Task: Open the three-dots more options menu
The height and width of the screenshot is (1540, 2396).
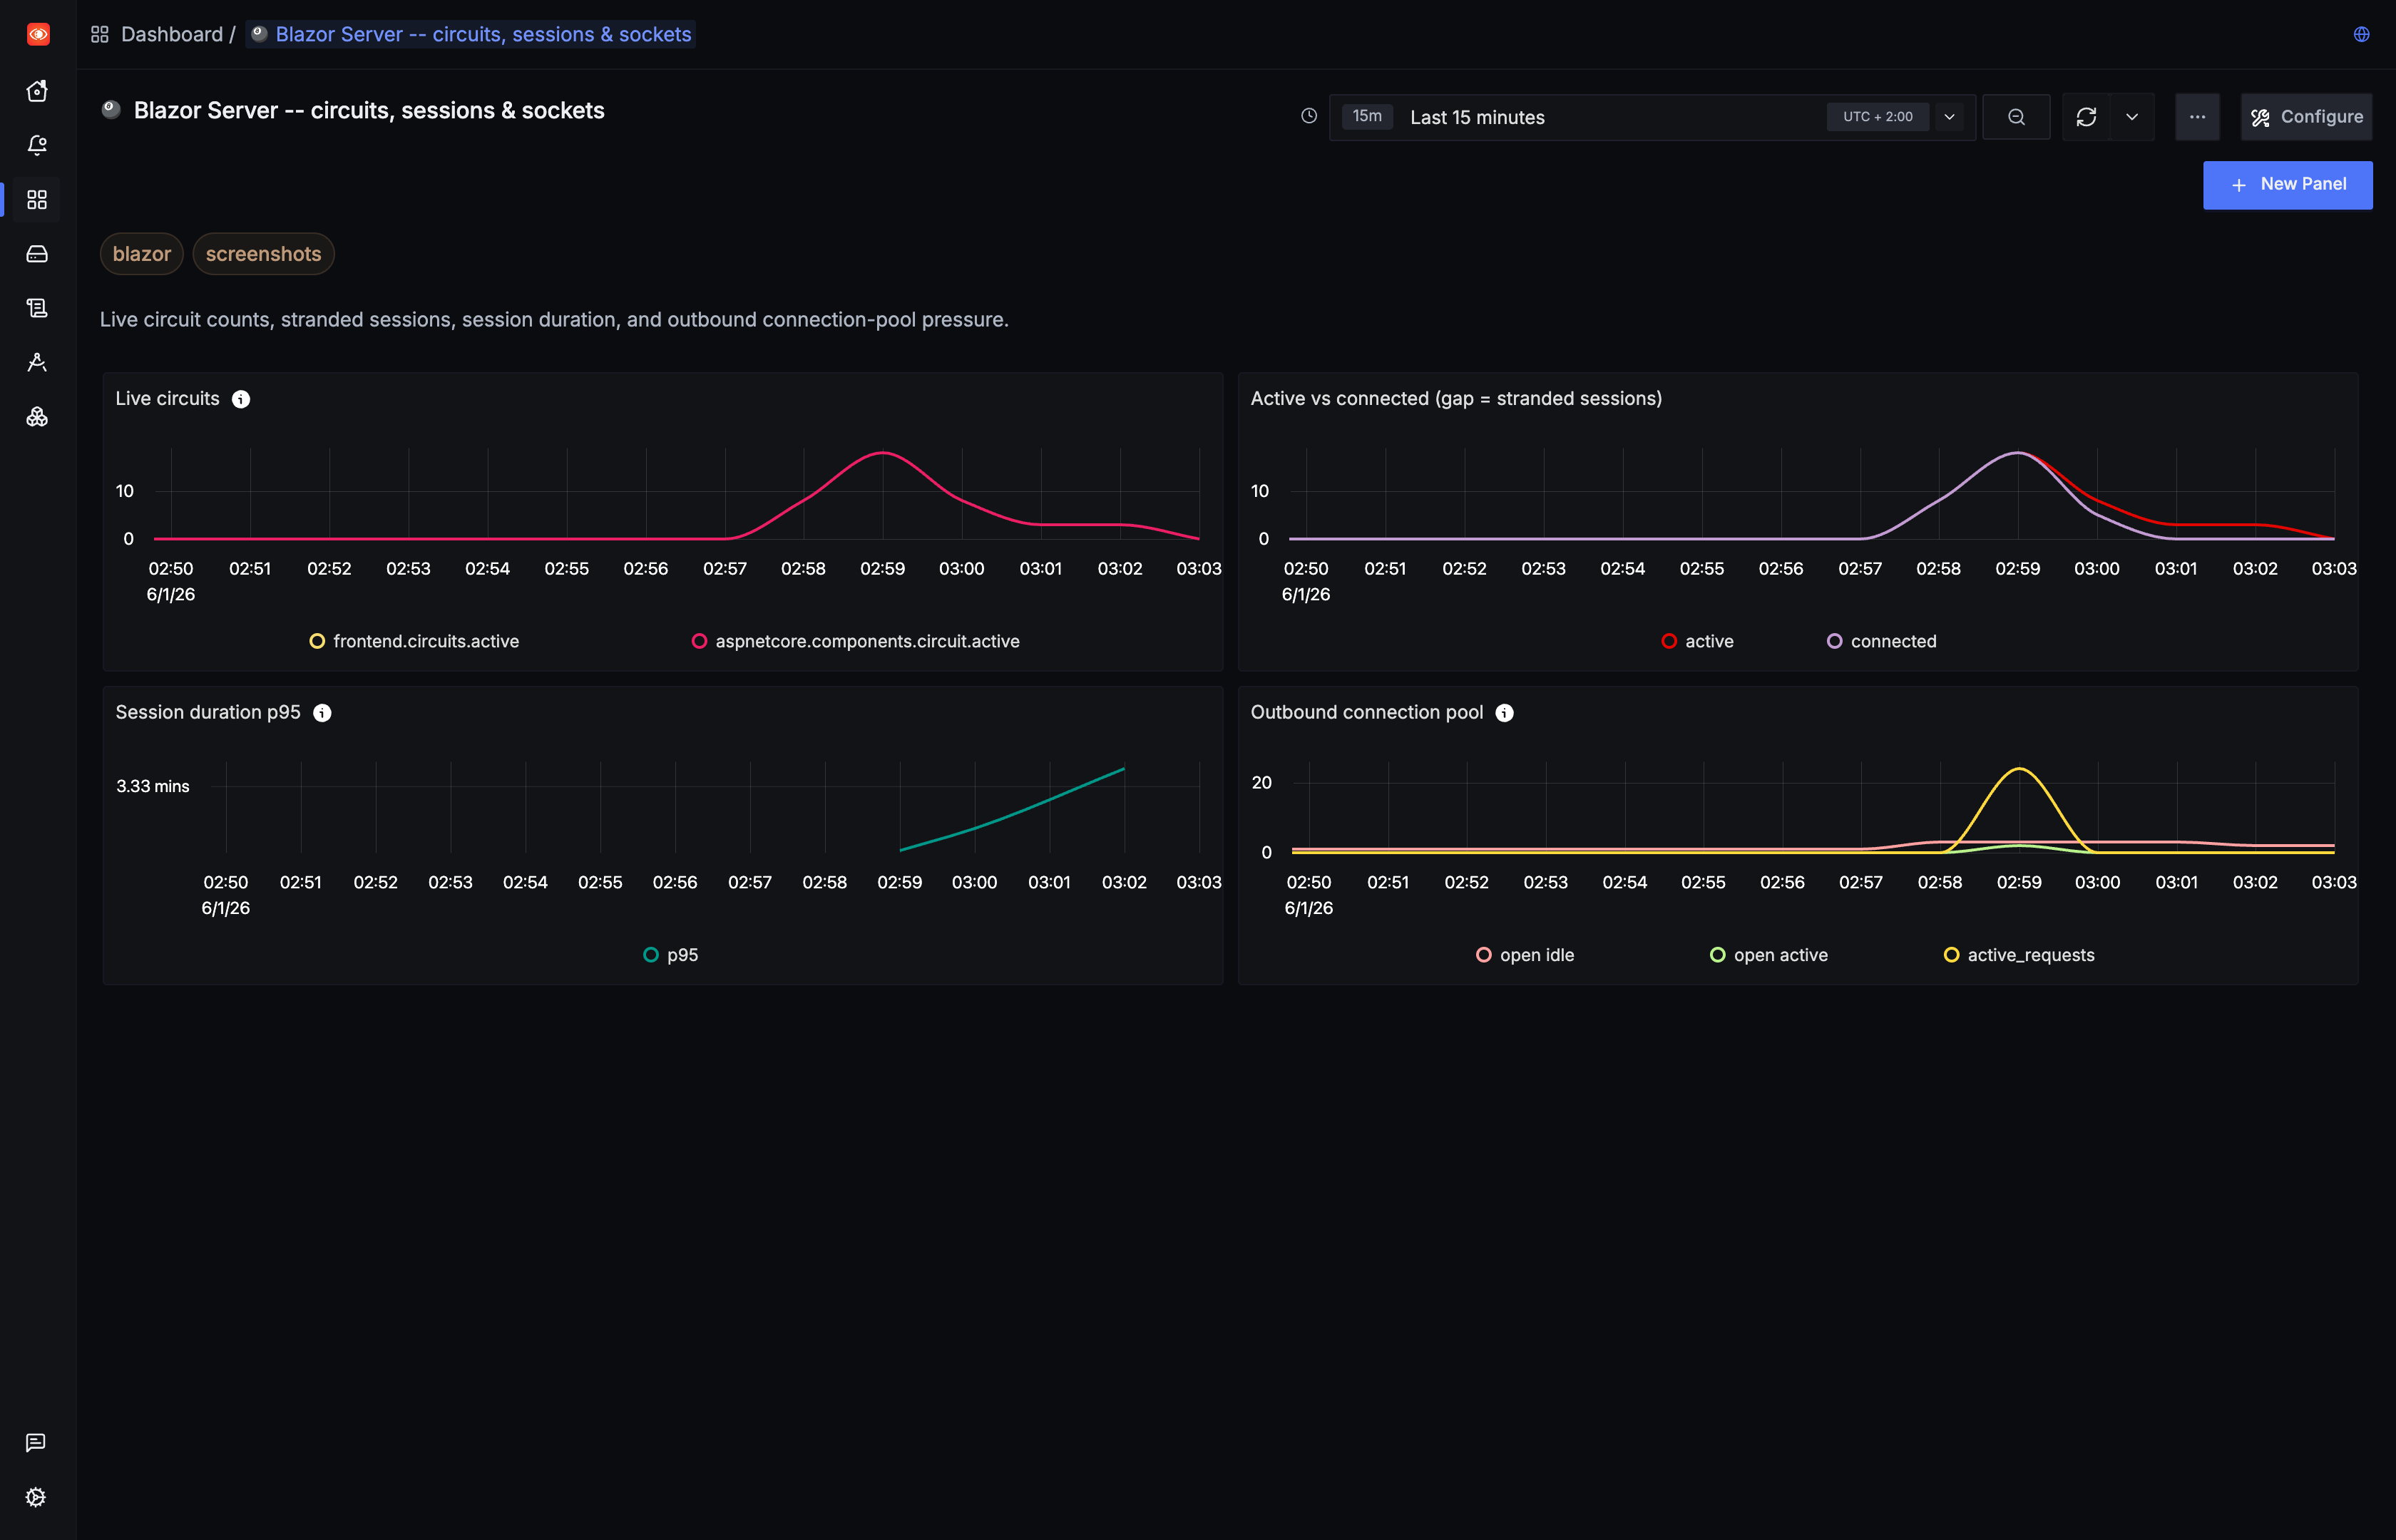Action: (2197, 117)
